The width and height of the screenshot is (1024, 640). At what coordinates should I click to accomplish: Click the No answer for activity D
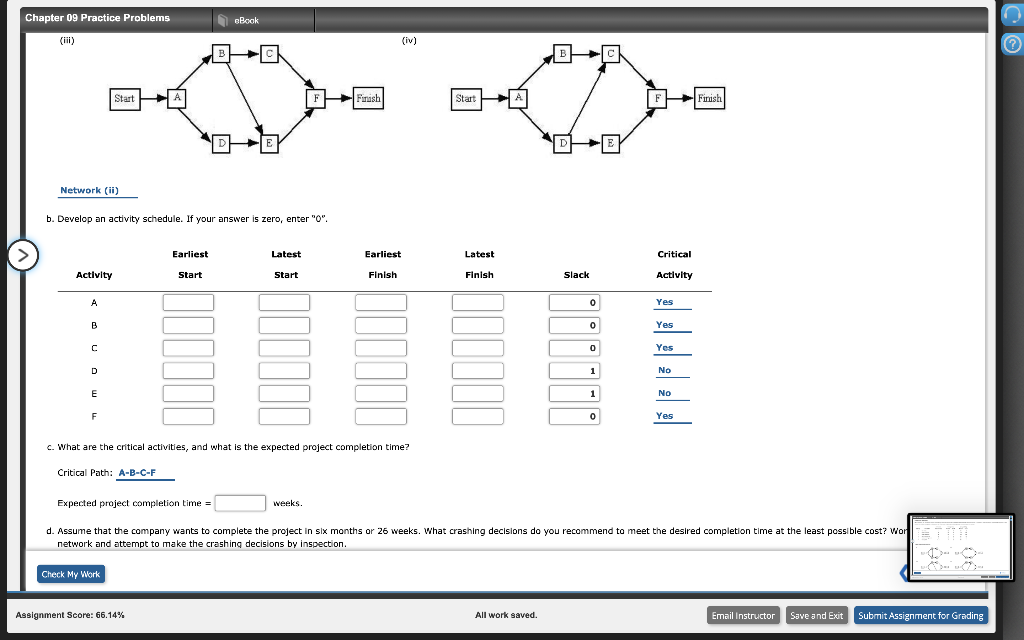(664, 370)
